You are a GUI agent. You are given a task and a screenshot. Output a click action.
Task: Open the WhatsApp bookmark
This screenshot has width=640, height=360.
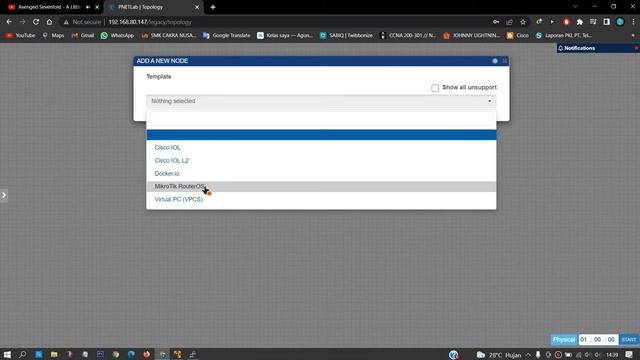click(117, 36)
